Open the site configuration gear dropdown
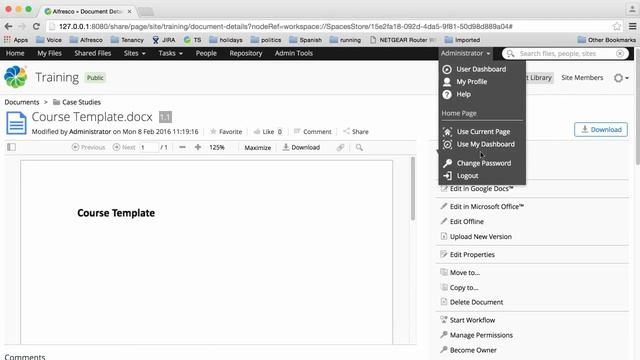The height and width of the screenshot is (360, 640). click(621, 78)
